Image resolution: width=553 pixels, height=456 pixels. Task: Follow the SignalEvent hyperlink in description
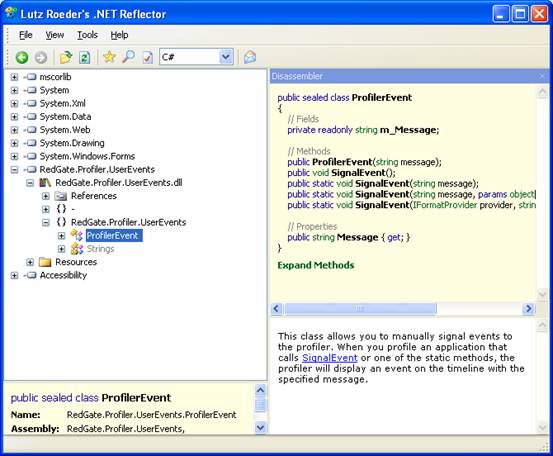330,358
